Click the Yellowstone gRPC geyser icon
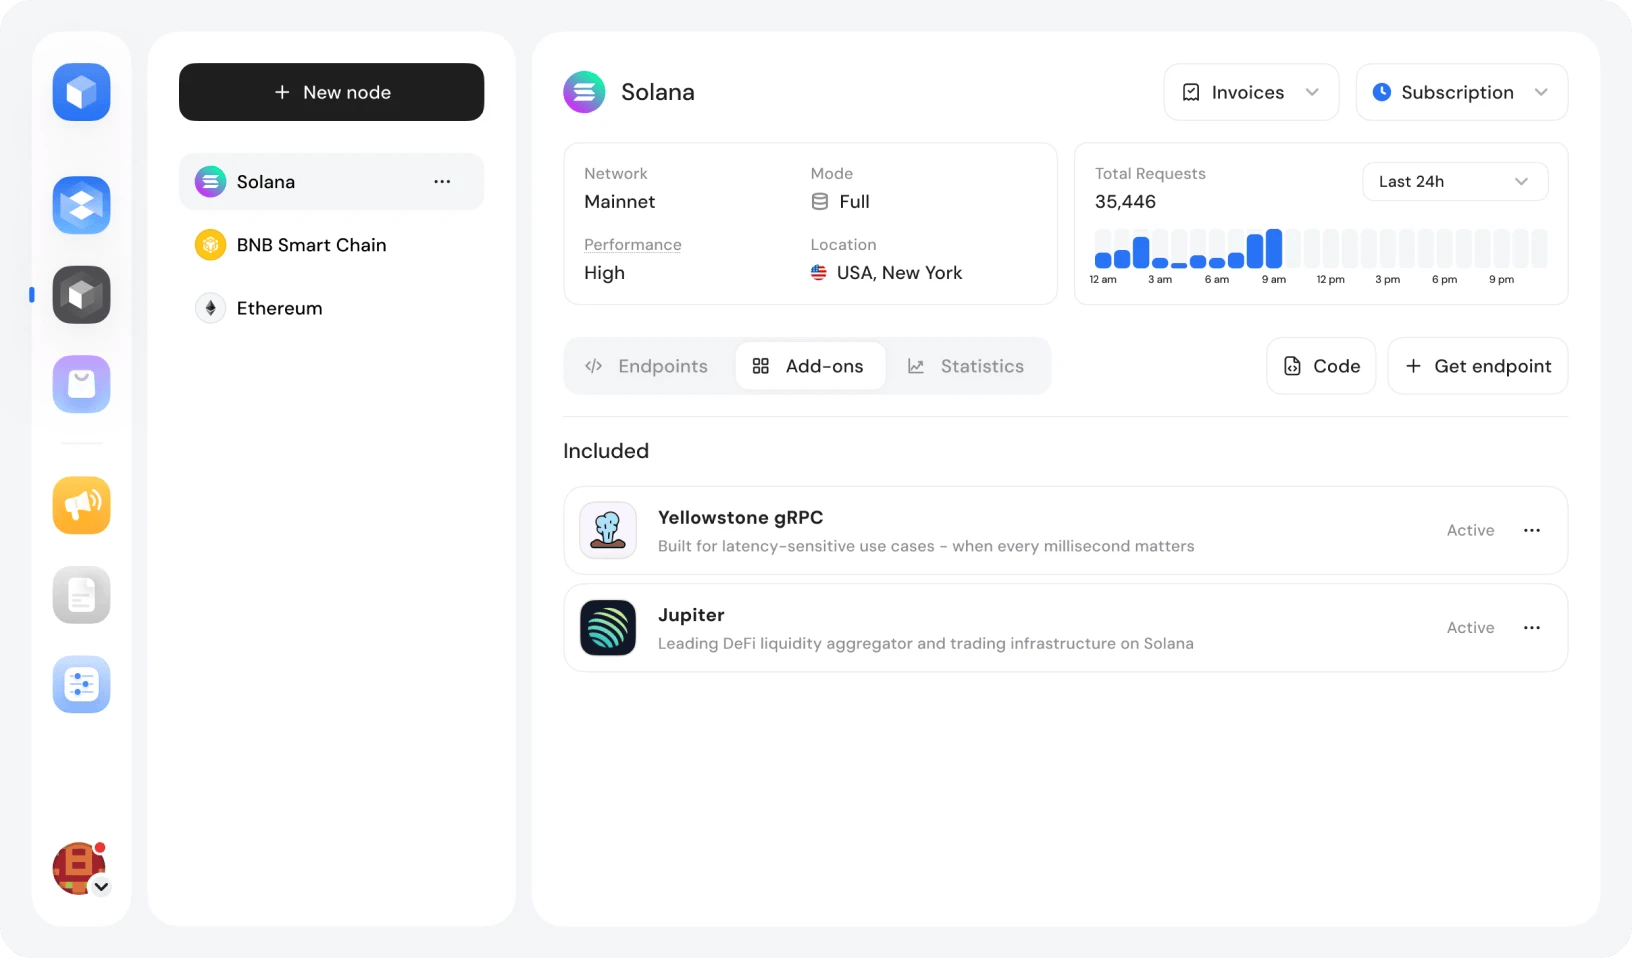Viewport: 1632px width, 958px height. (x=607, y=530)
